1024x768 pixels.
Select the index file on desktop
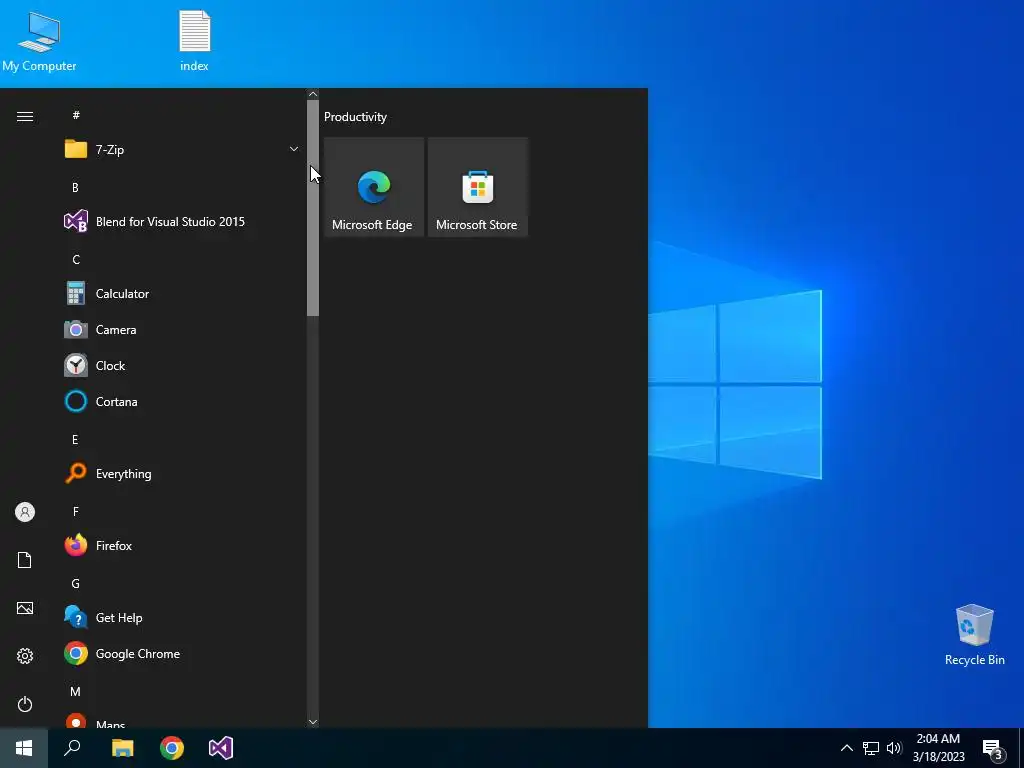pyautogui.click(x=195, y=41)
